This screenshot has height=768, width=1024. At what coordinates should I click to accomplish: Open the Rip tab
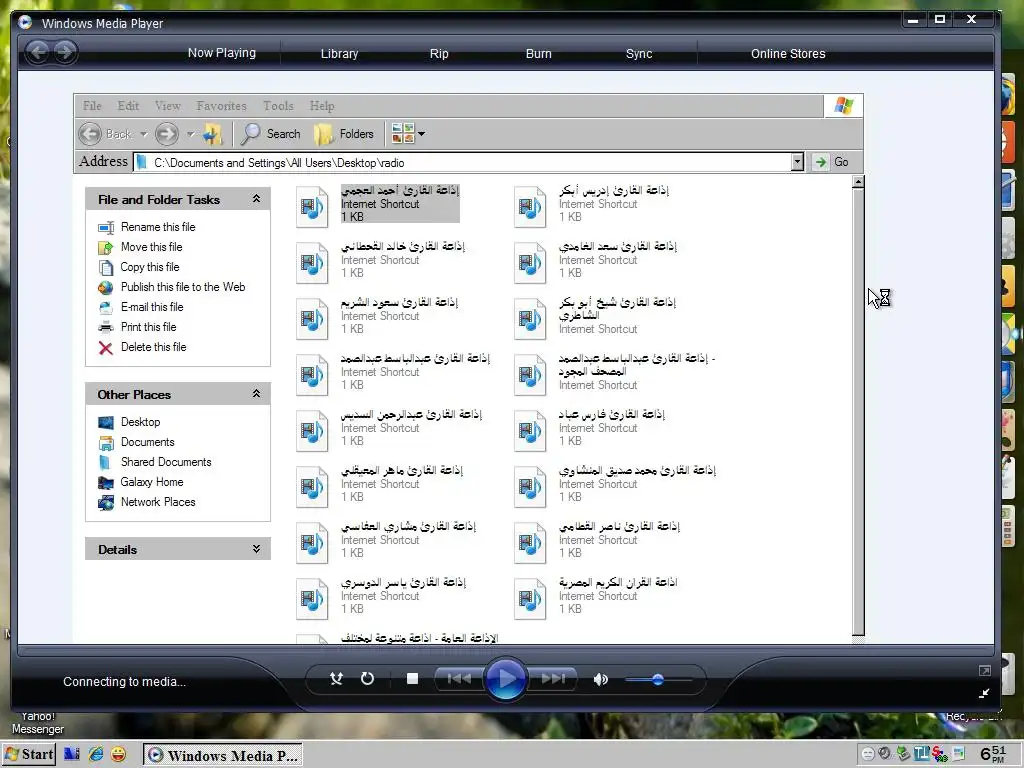tap(439, 54)
